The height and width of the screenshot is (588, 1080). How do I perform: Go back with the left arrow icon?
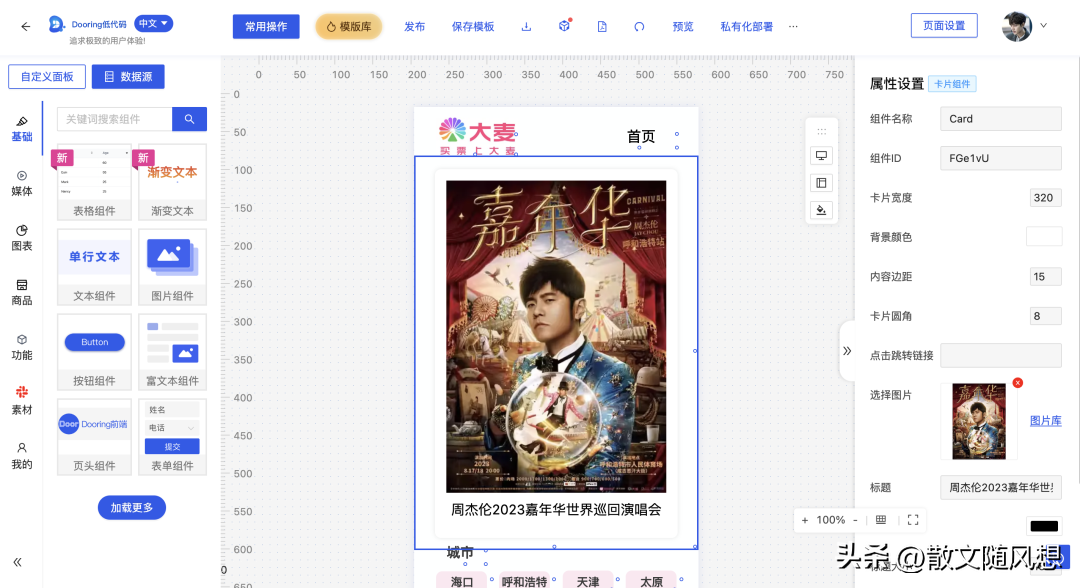coord(25,27)
